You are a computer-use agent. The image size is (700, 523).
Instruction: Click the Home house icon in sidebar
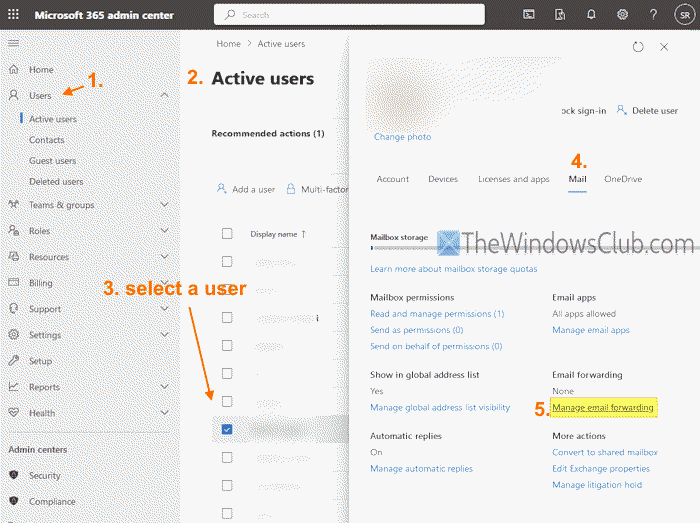(14, 69)
